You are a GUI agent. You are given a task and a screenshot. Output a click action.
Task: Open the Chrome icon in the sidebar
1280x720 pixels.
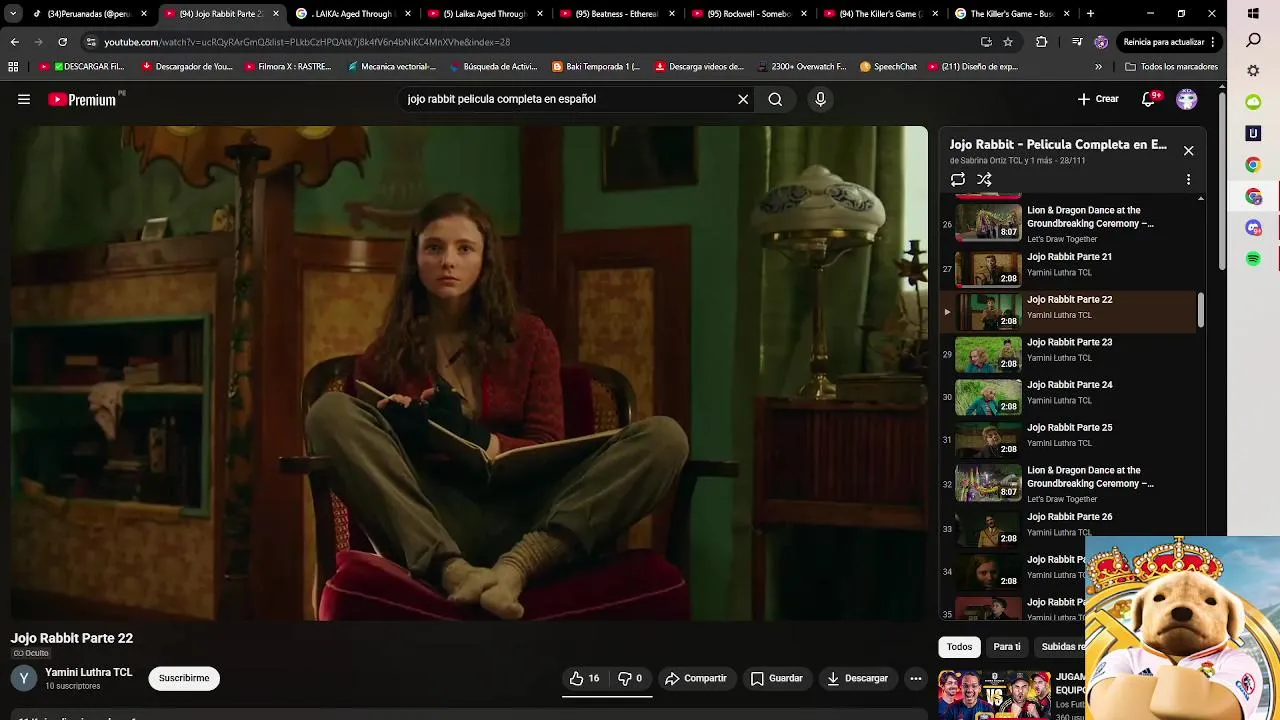click(x=1254, y=165)
